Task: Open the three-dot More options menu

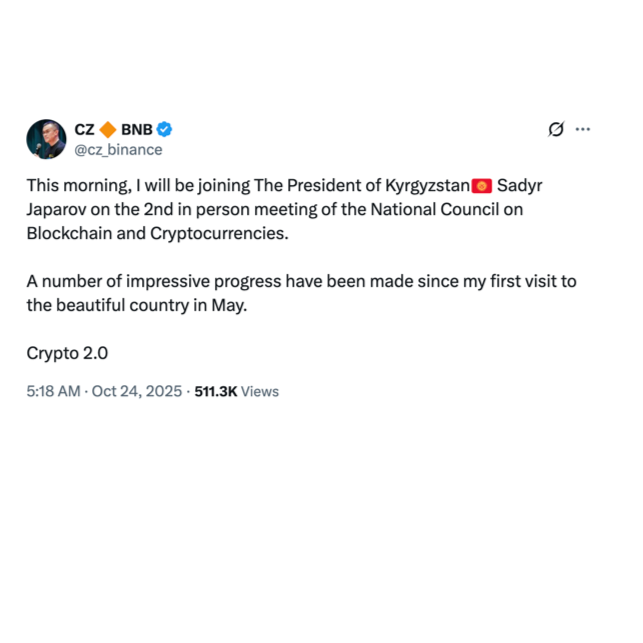Action: [583, 129]
